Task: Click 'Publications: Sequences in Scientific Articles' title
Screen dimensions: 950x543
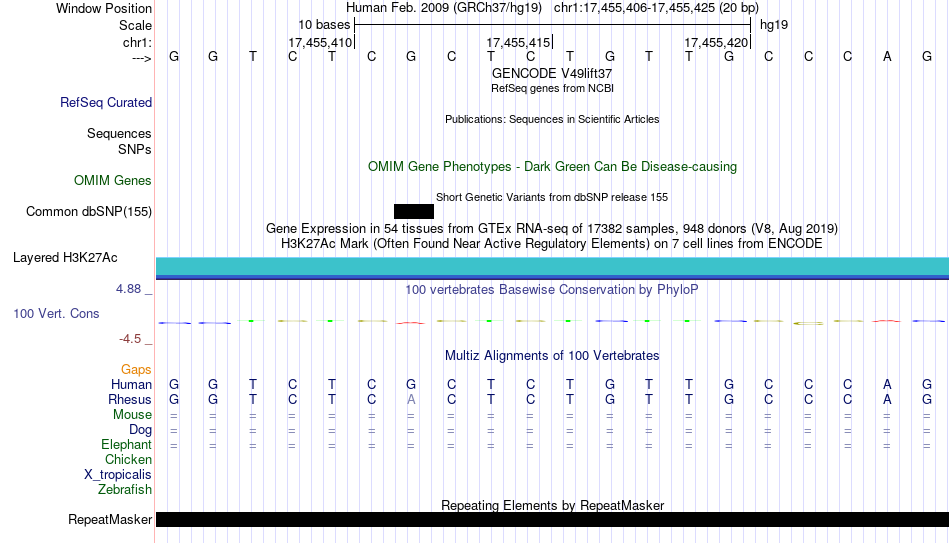Action: (552, 119)
